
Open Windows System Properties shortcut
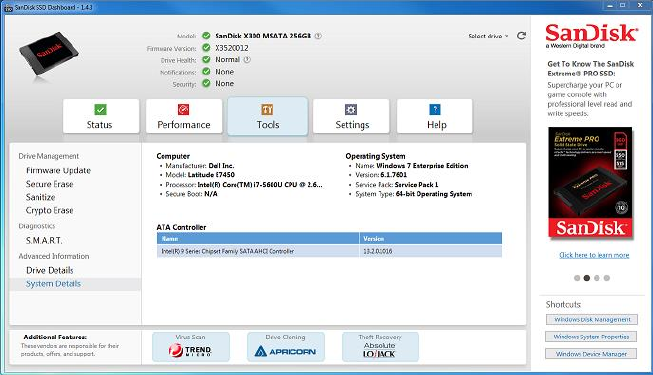coord(591,337)
